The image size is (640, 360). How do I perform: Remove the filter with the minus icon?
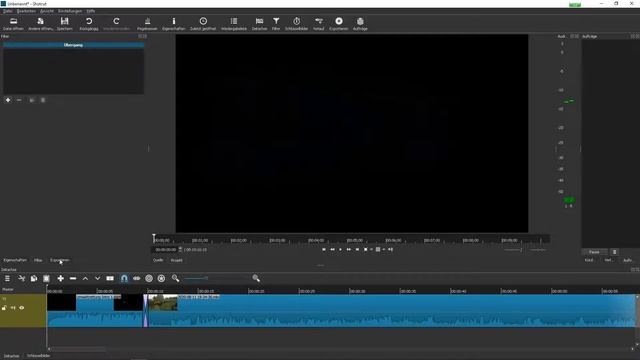(19, 100)
